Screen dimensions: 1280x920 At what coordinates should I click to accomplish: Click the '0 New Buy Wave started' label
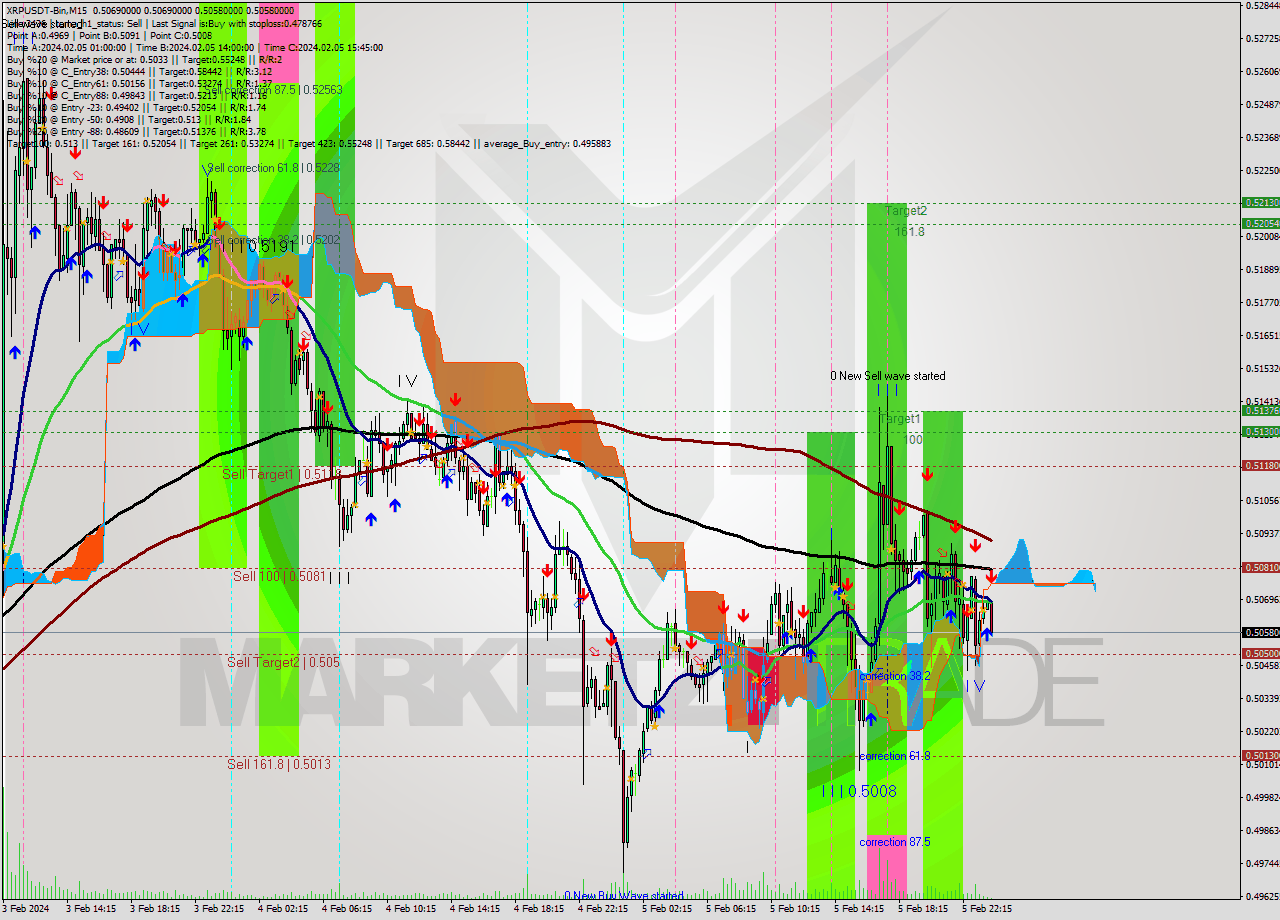[624, 896]
